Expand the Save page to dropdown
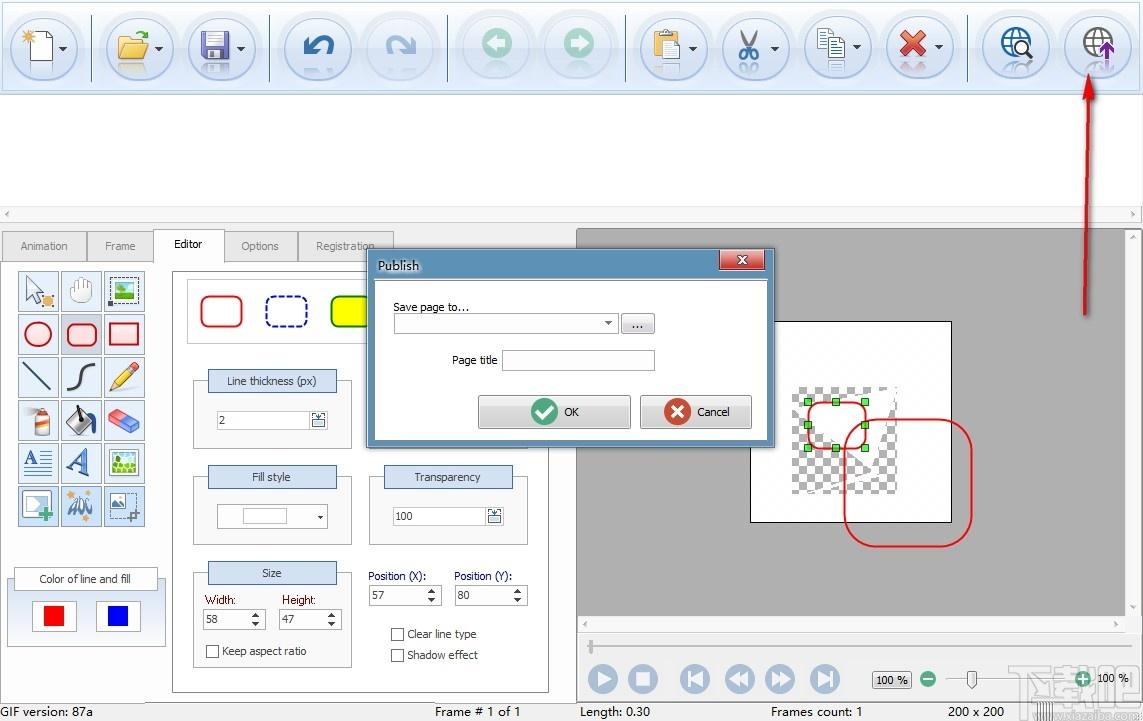 coord(608,323)
